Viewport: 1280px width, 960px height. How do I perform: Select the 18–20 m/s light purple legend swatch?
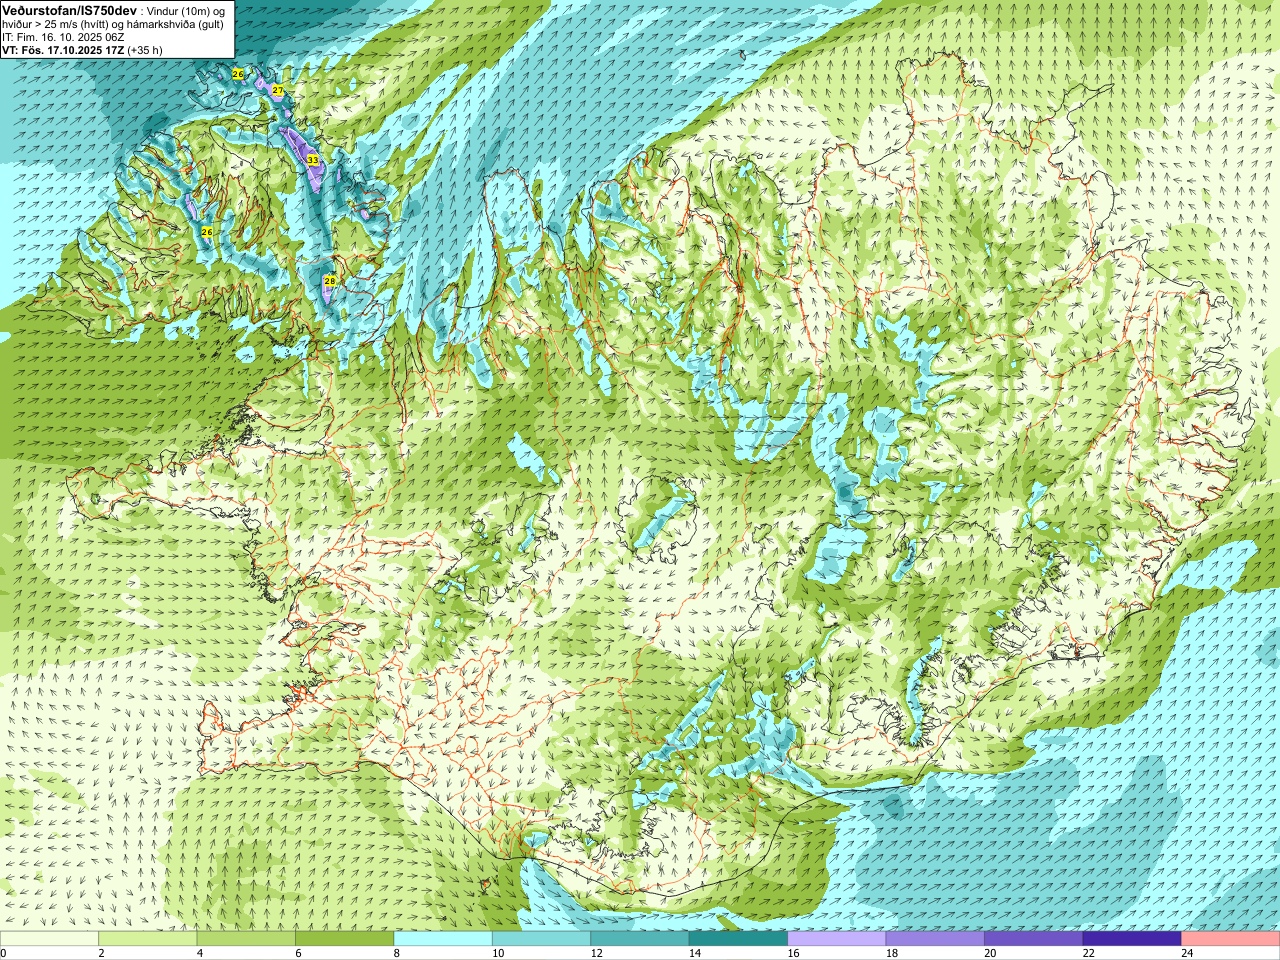point(935,939)
